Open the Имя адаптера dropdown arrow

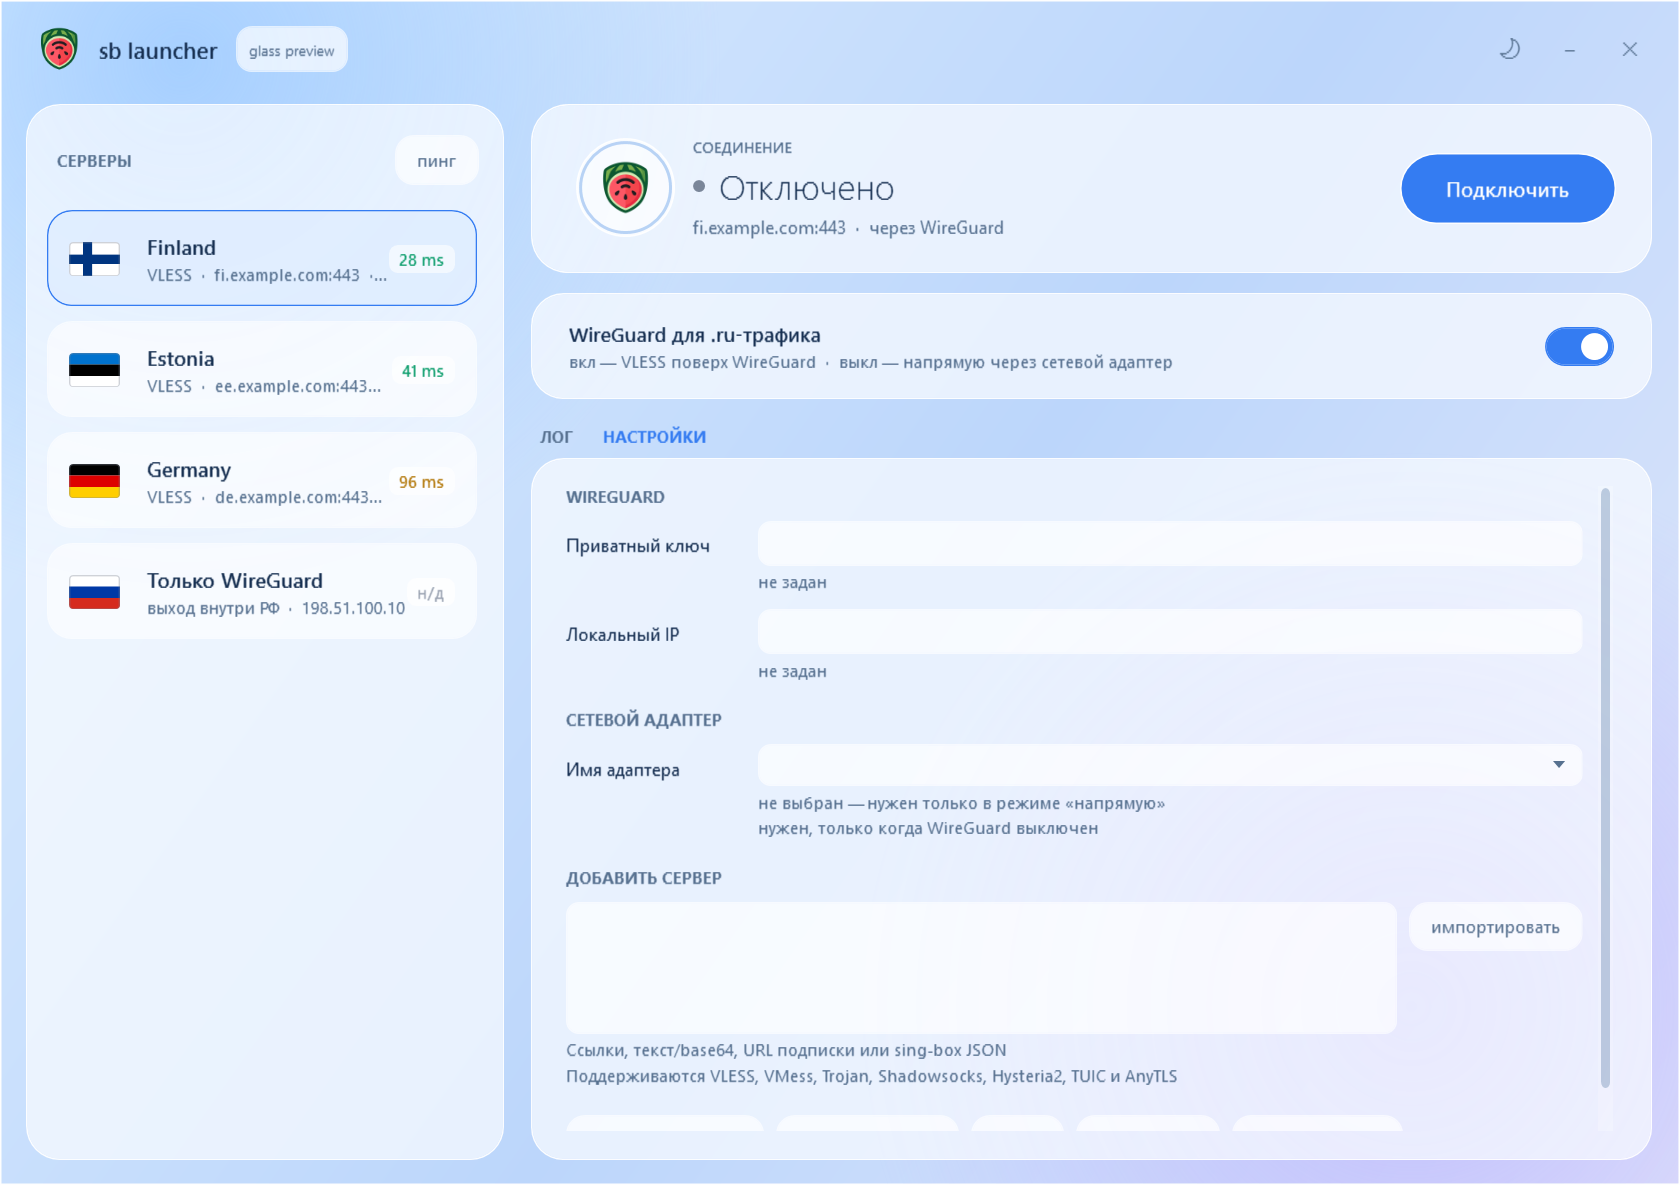(x=1558, y=765)
